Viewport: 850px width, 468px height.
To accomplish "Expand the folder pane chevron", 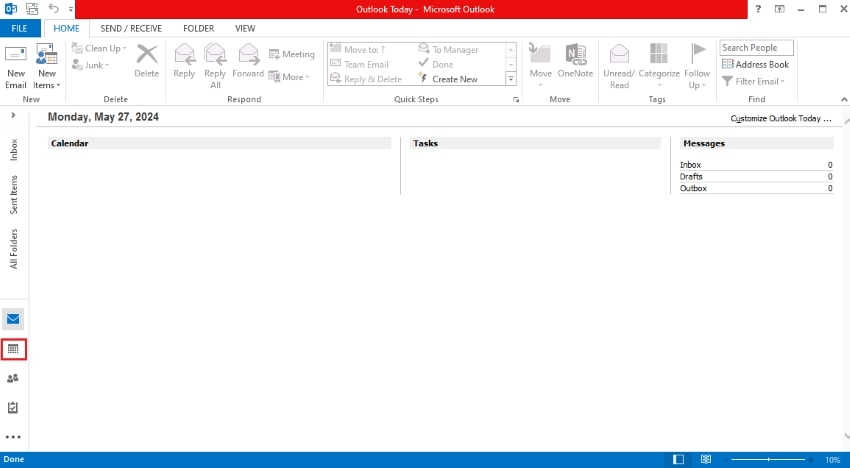I will click(13, 115).
